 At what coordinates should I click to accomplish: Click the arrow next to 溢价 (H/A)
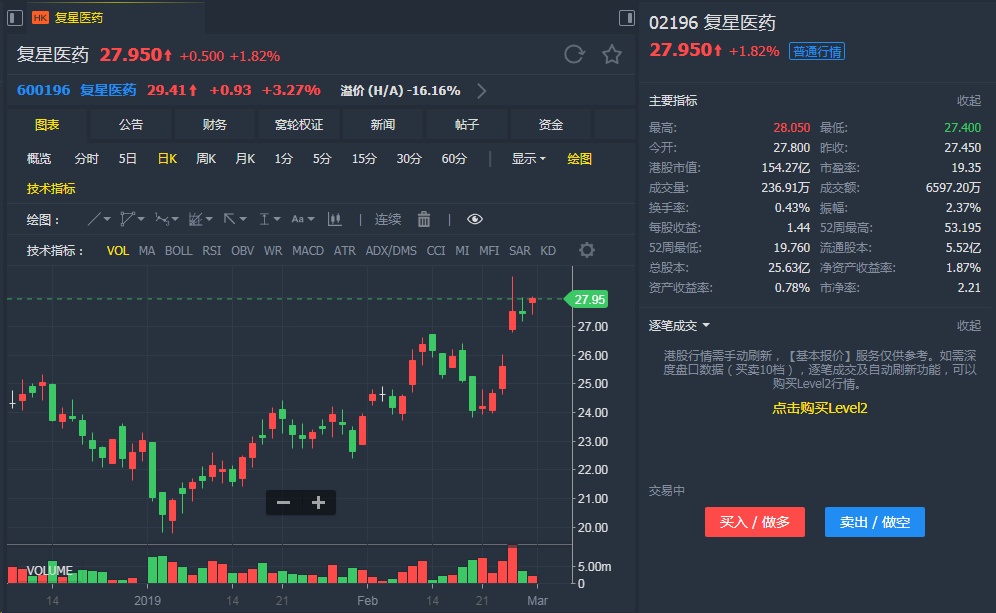click(x=482, y=90)
